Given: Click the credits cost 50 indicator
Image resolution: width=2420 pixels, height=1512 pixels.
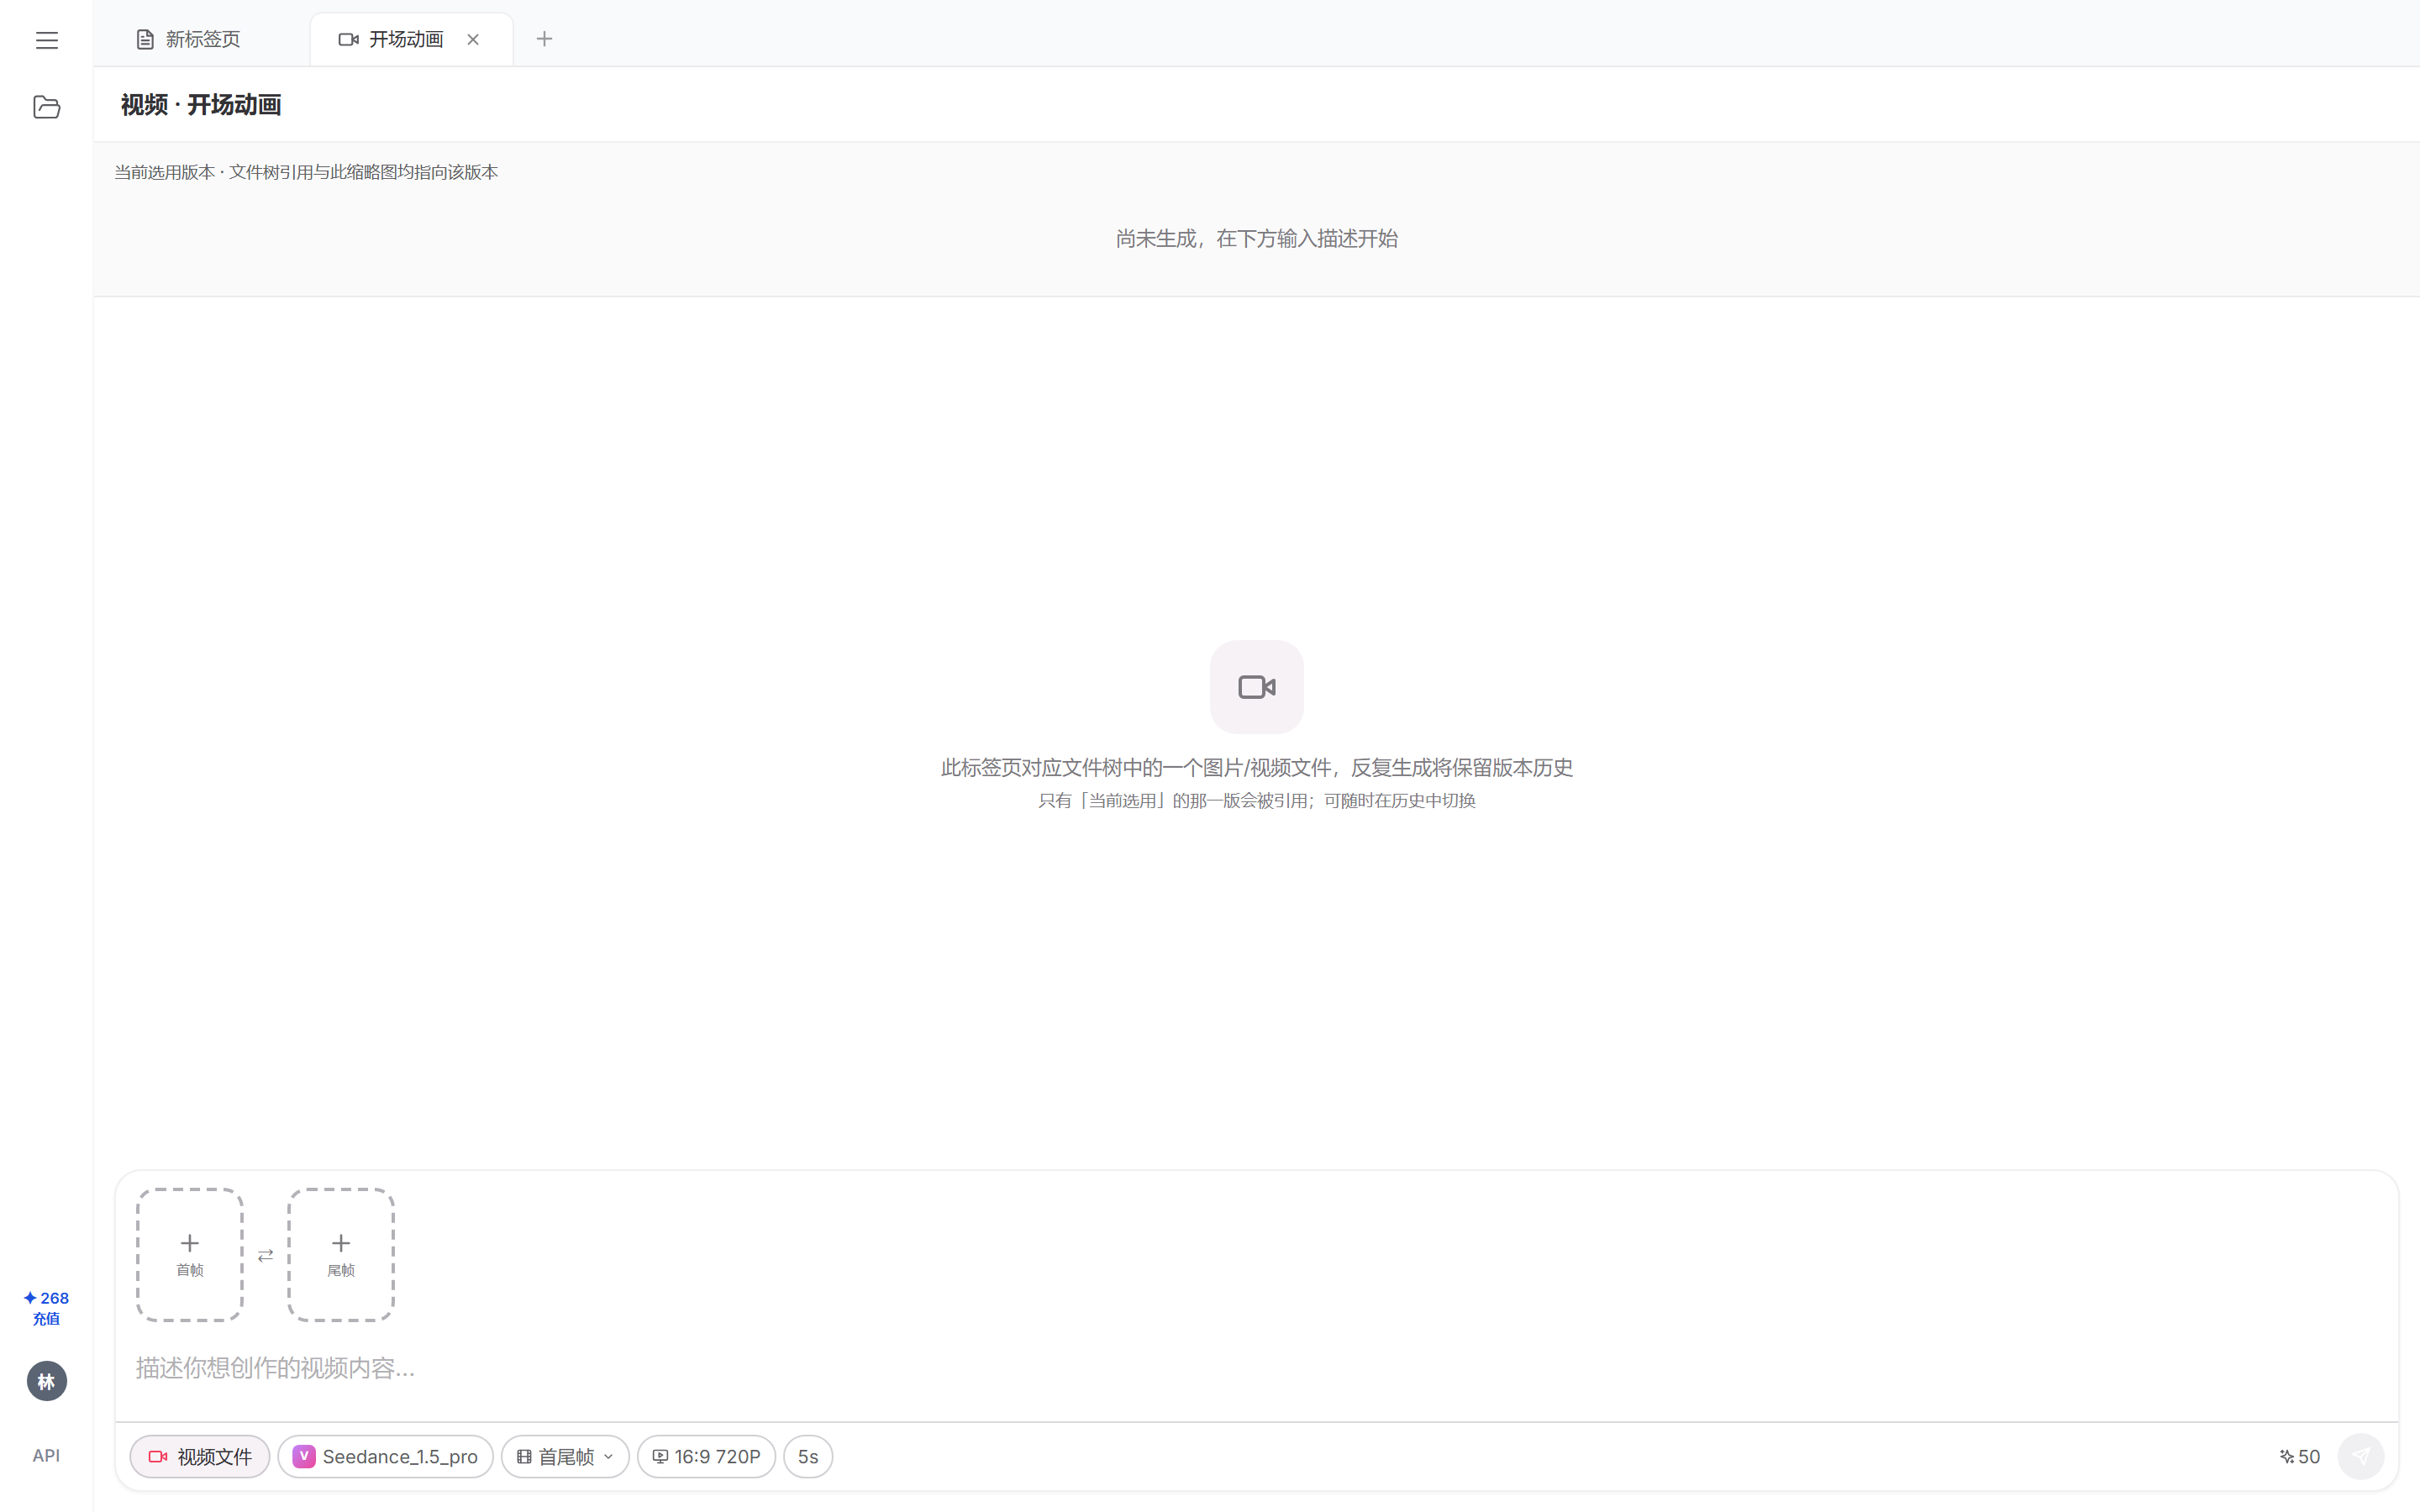Looking at the screenshot, I should tap(2299, 1456).
